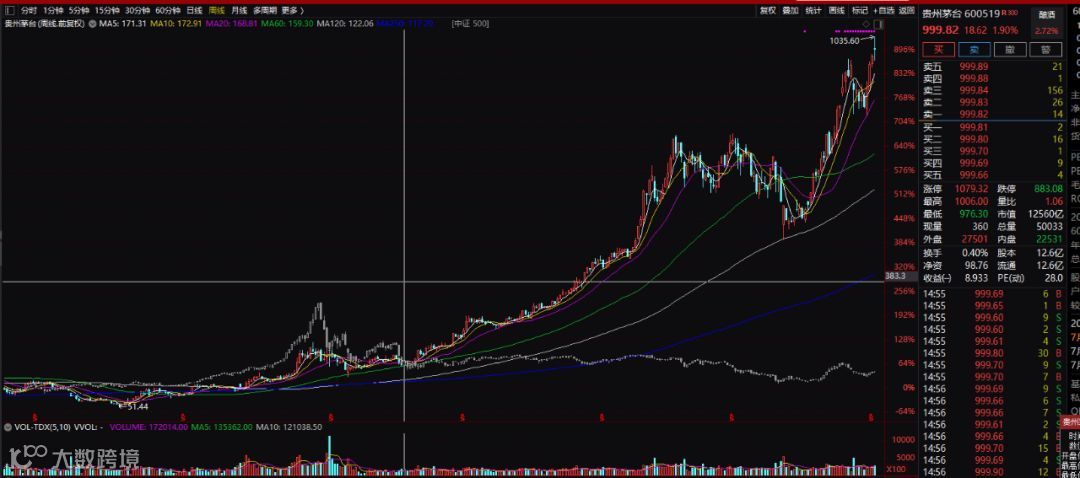Click the MA120: 122.06 indicator label
Screen dimensions: 1080x478
(x=346, y=23)
